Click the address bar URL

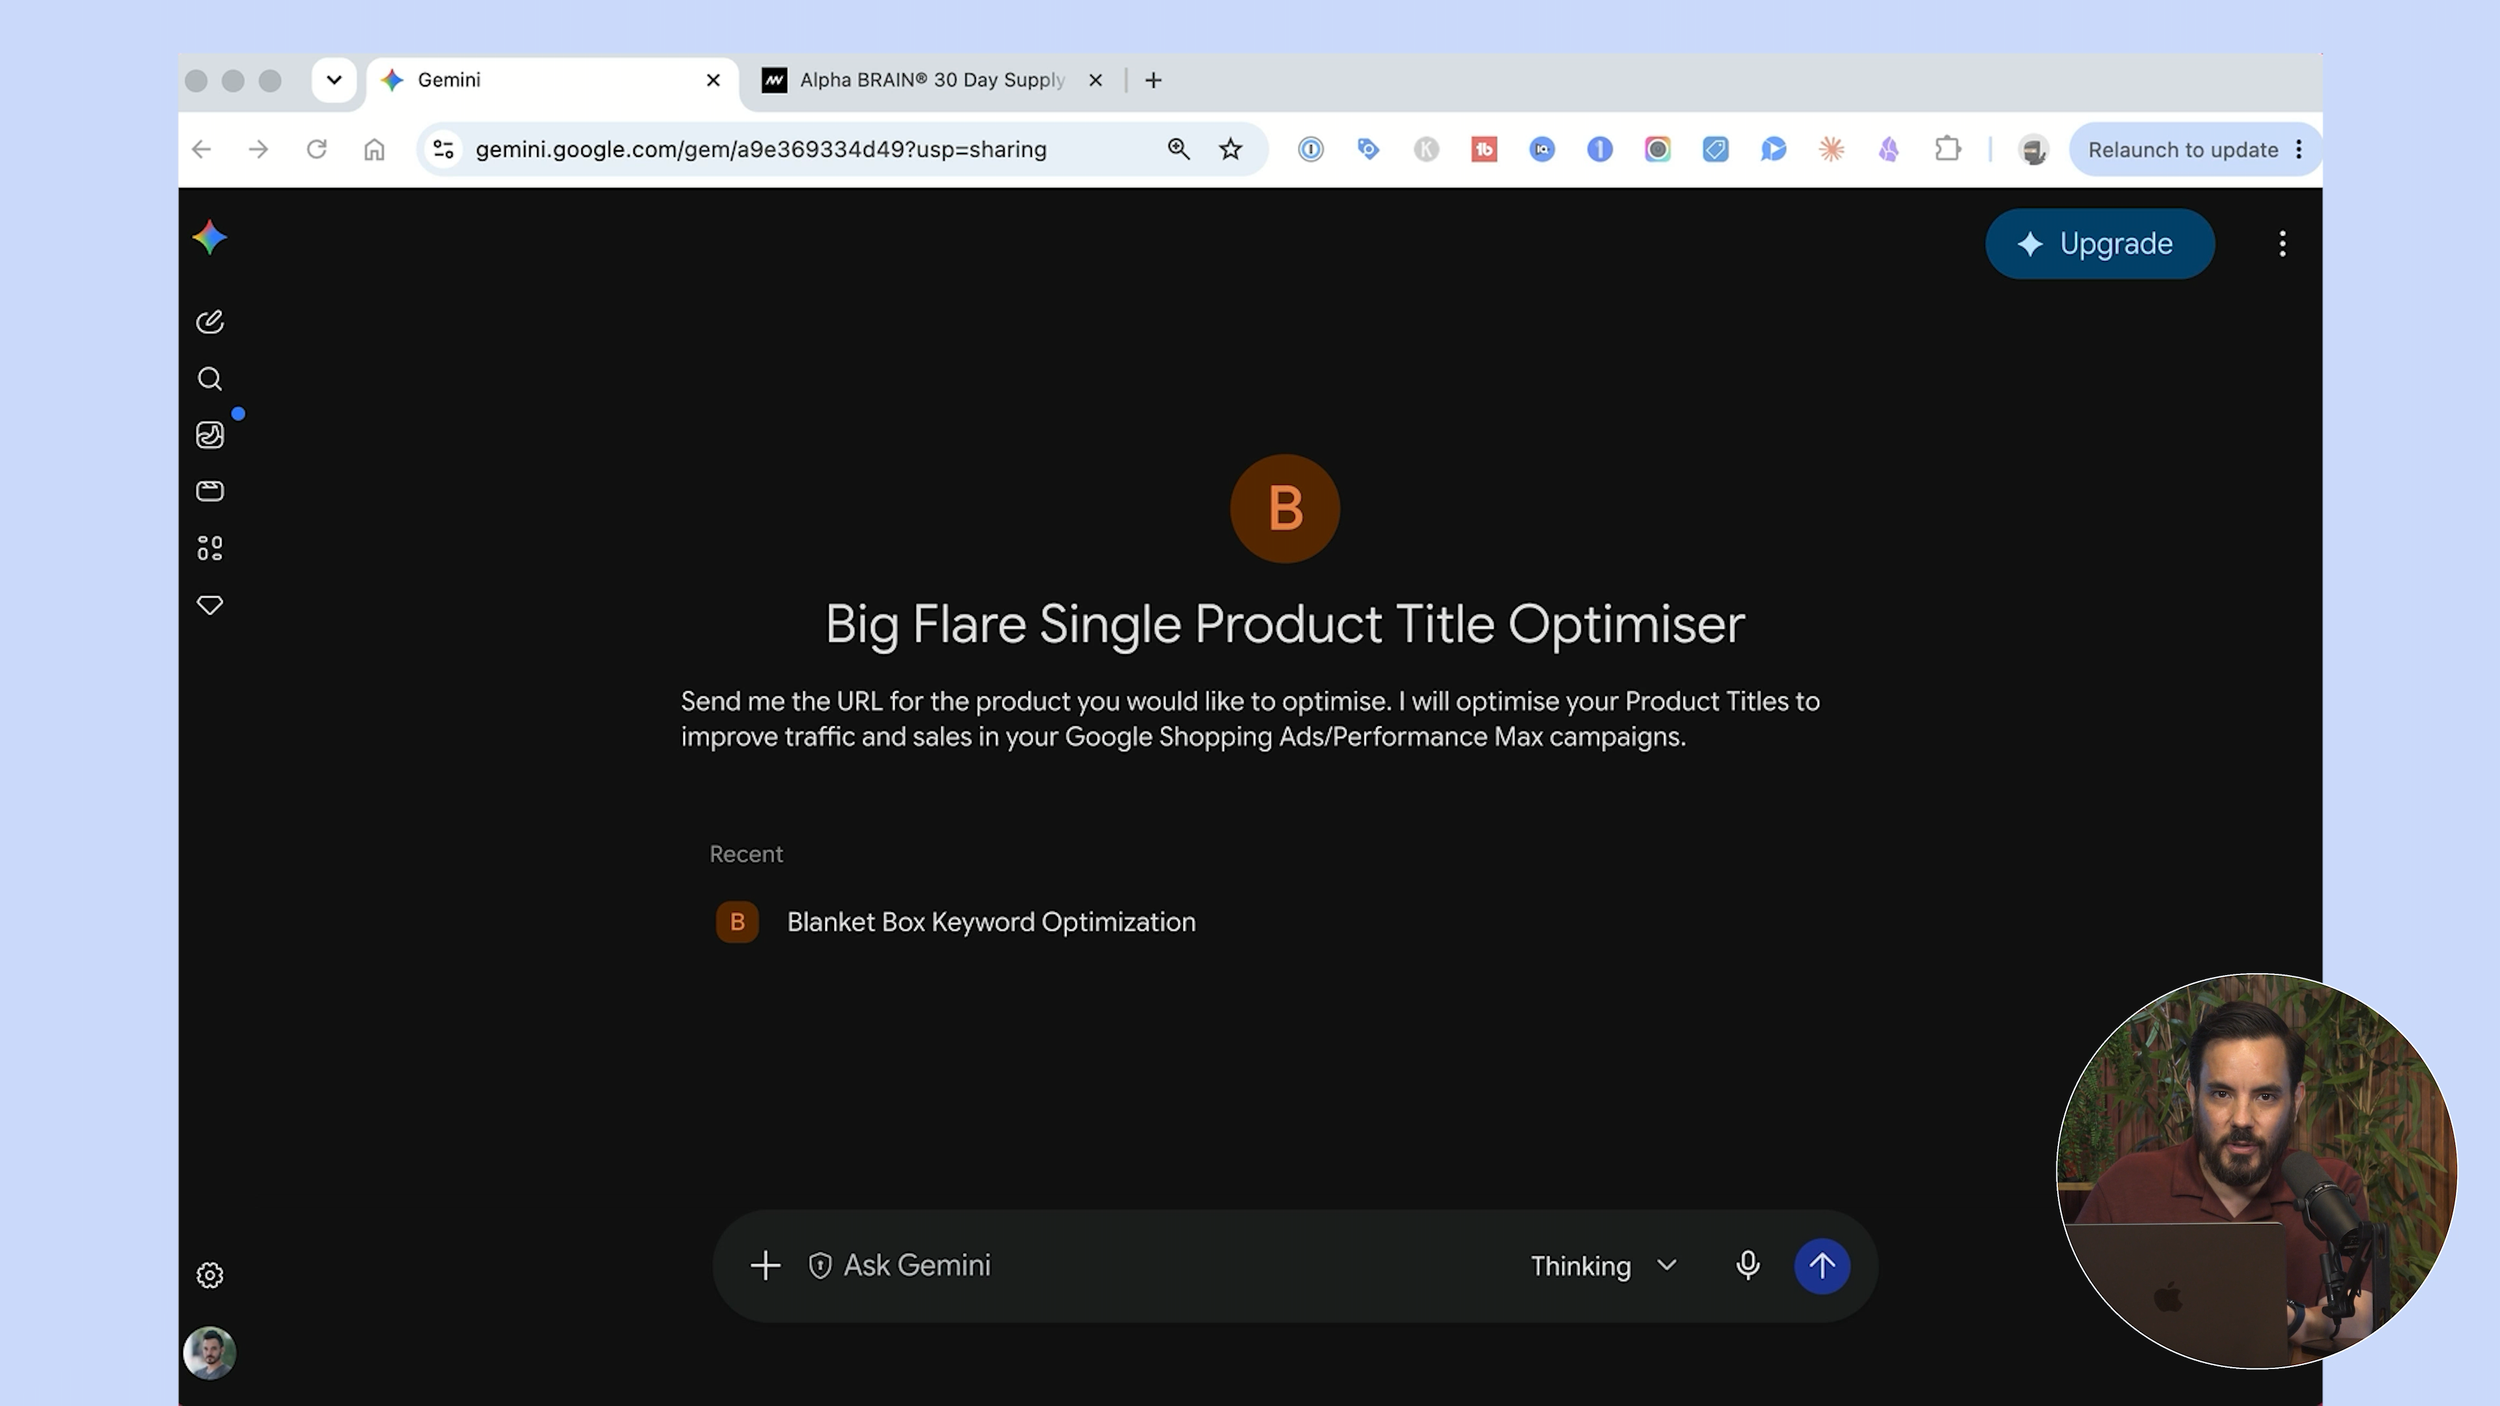coord(761,149)
